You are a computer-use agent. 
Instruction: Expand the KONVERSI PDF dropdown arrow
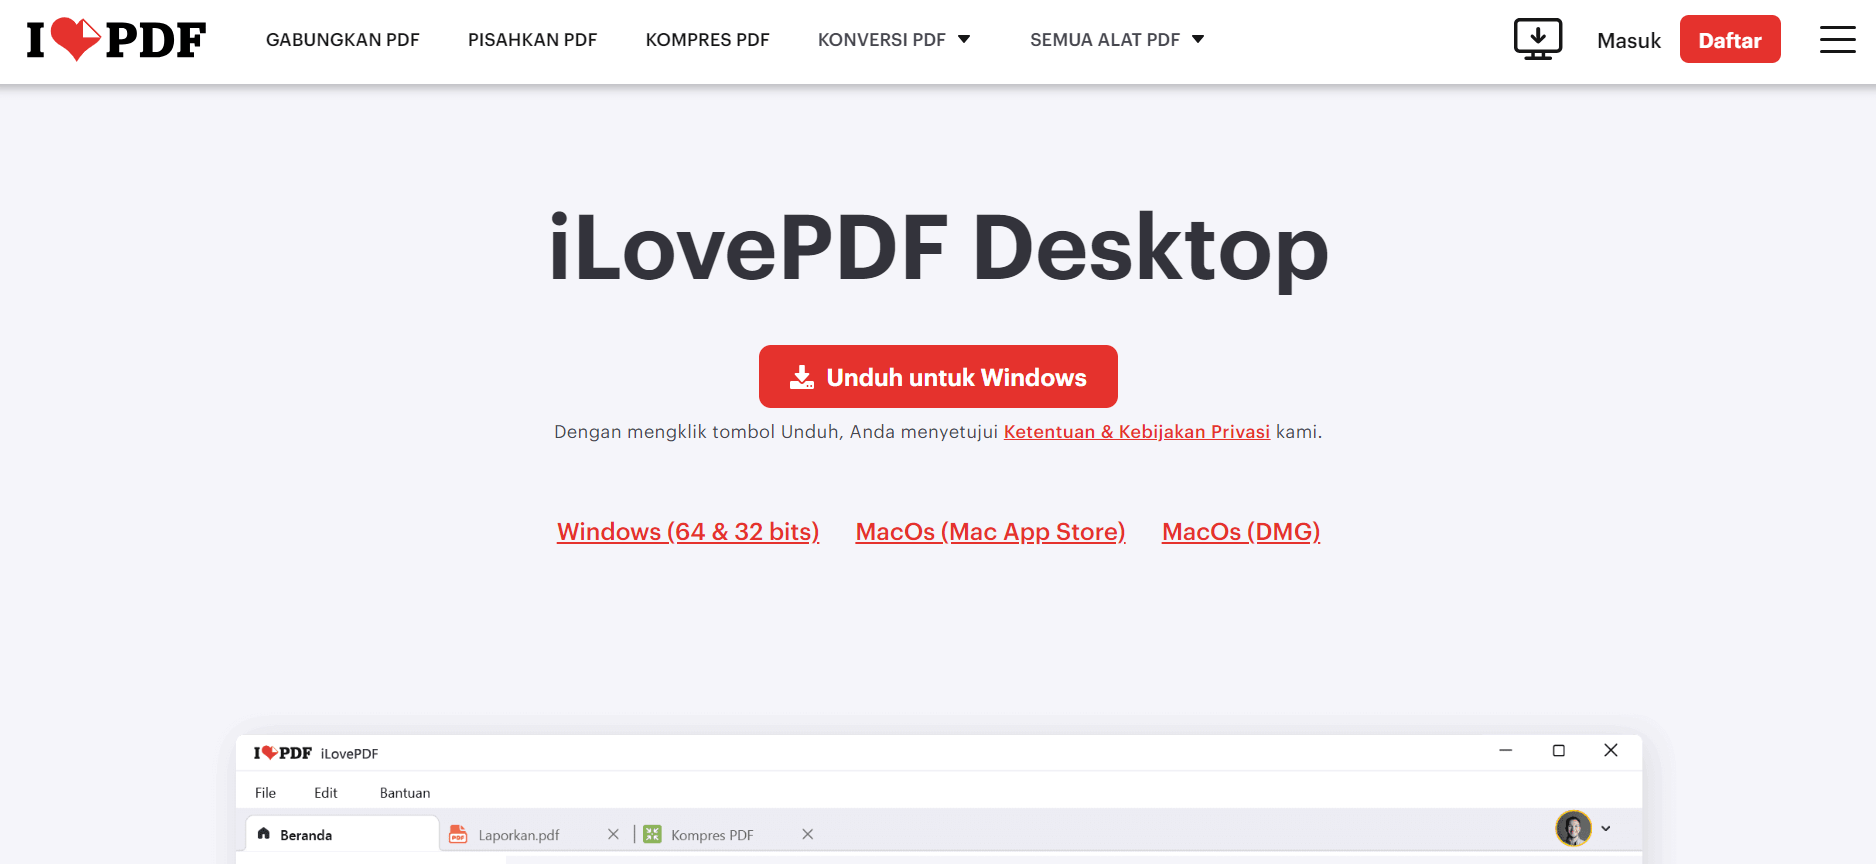point(964,39)
